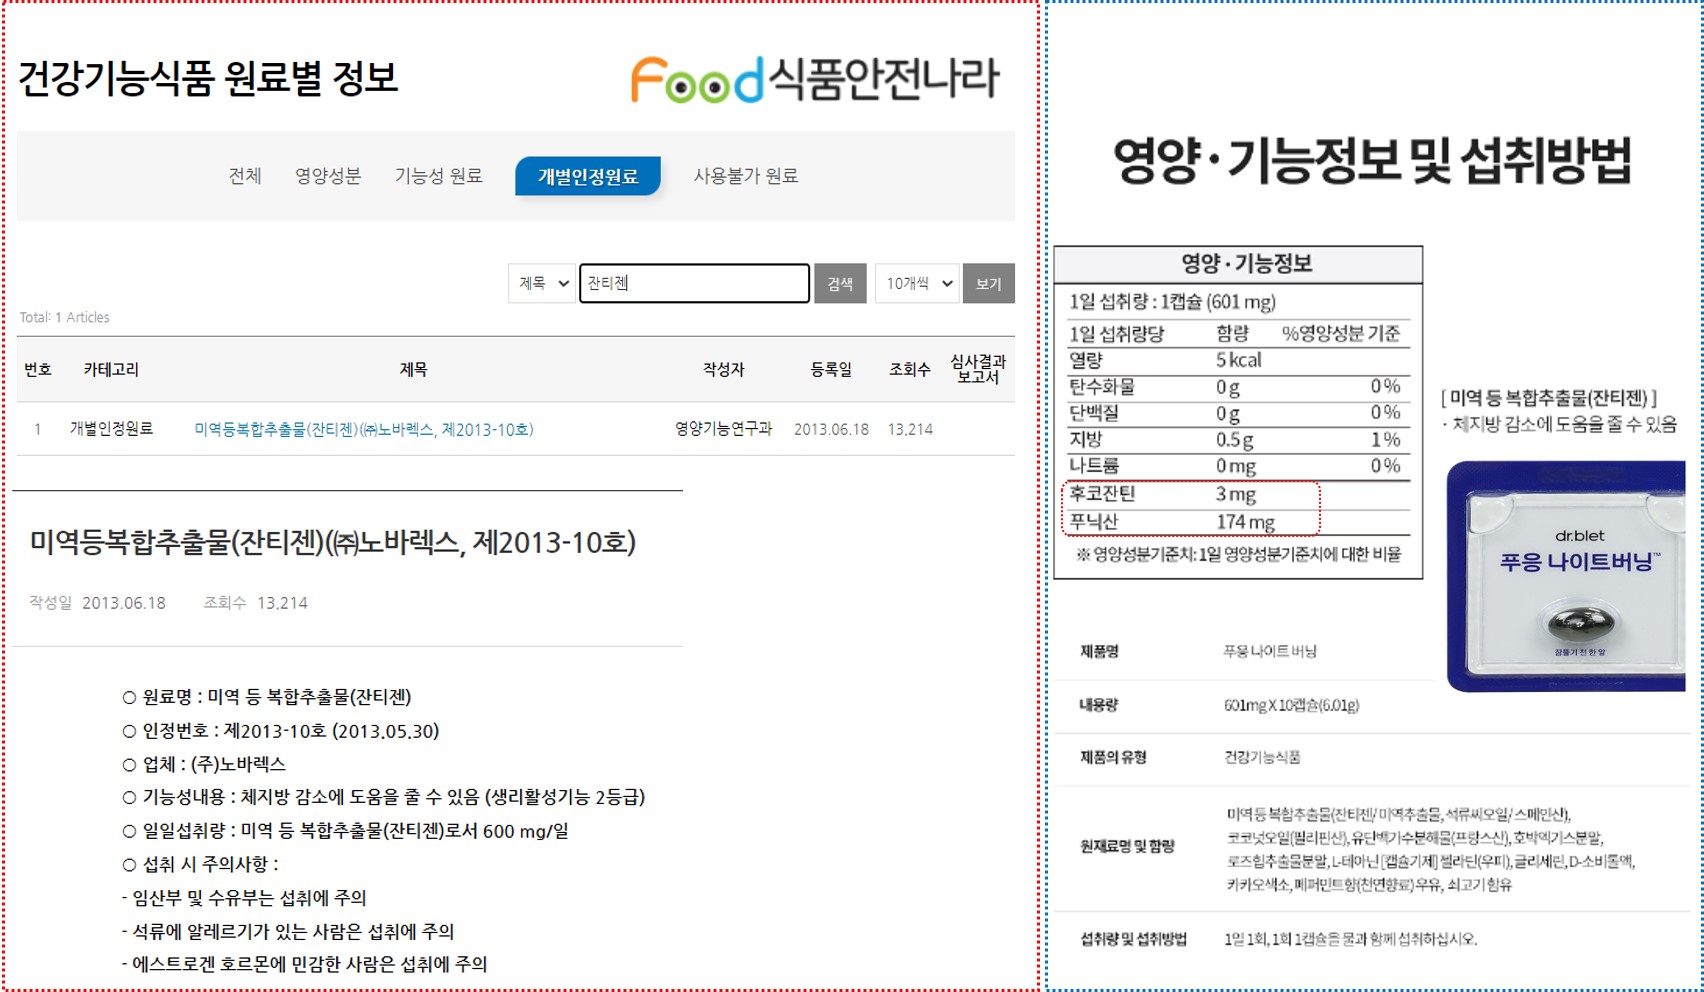Click the 제품의 유형 건강기능식품 value
The width and height of the screenshot is (1704, 992).
click(x=1262, y=757)
